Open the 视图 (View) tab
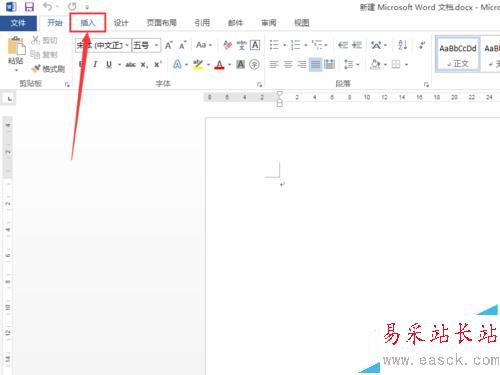 click(x=302, y=23)
